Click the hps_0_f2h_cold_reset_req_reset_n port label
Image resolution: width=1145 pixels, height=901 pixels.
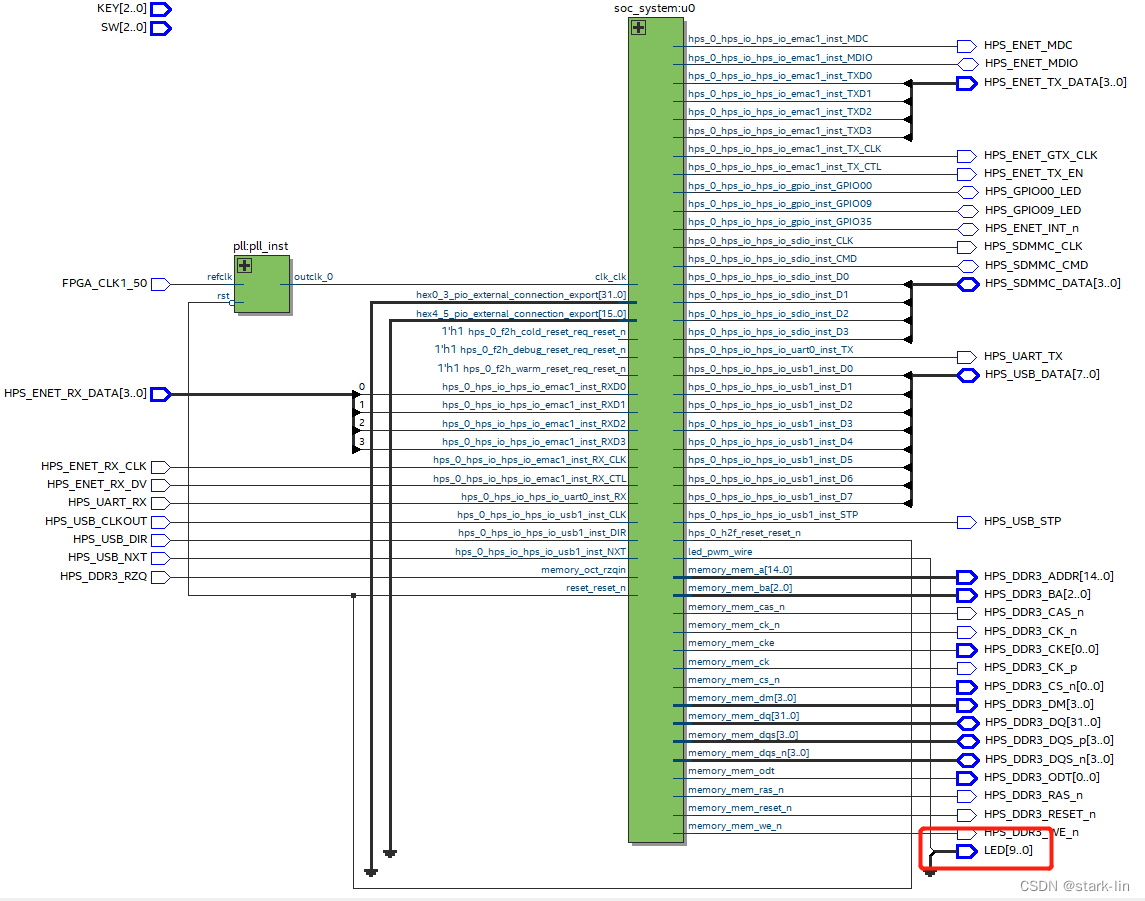click(x=547, y=332)
